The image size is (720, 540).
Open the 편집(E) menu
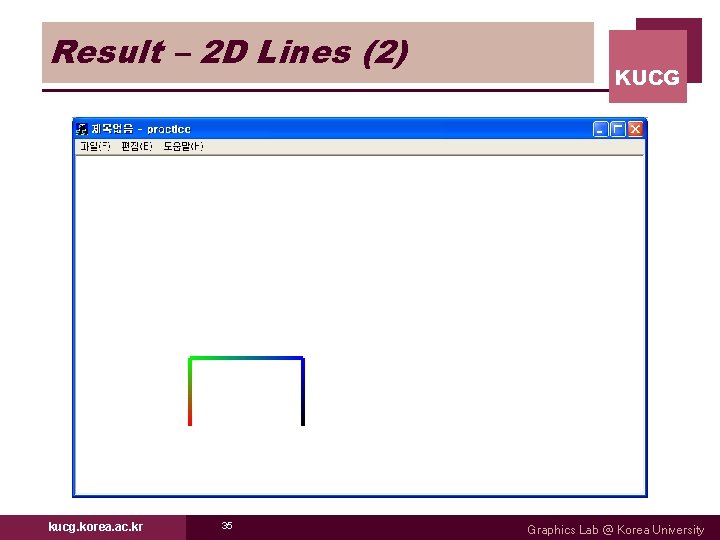(x=136, y=146)
